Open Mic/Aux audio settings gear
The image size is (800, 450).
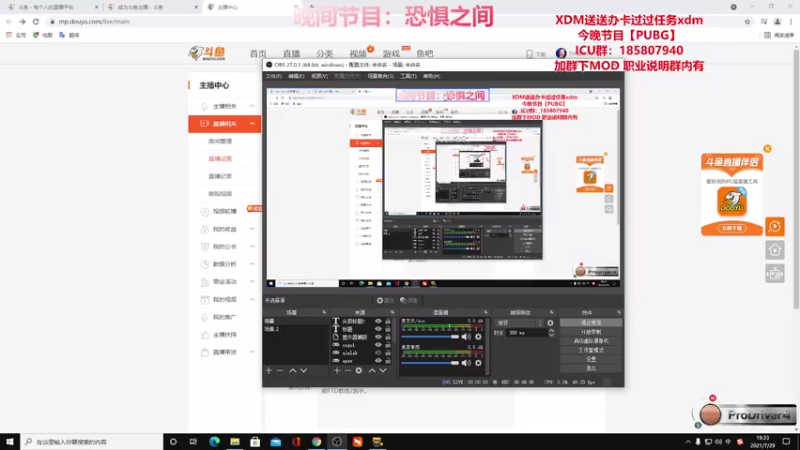(x=478, y=337)
